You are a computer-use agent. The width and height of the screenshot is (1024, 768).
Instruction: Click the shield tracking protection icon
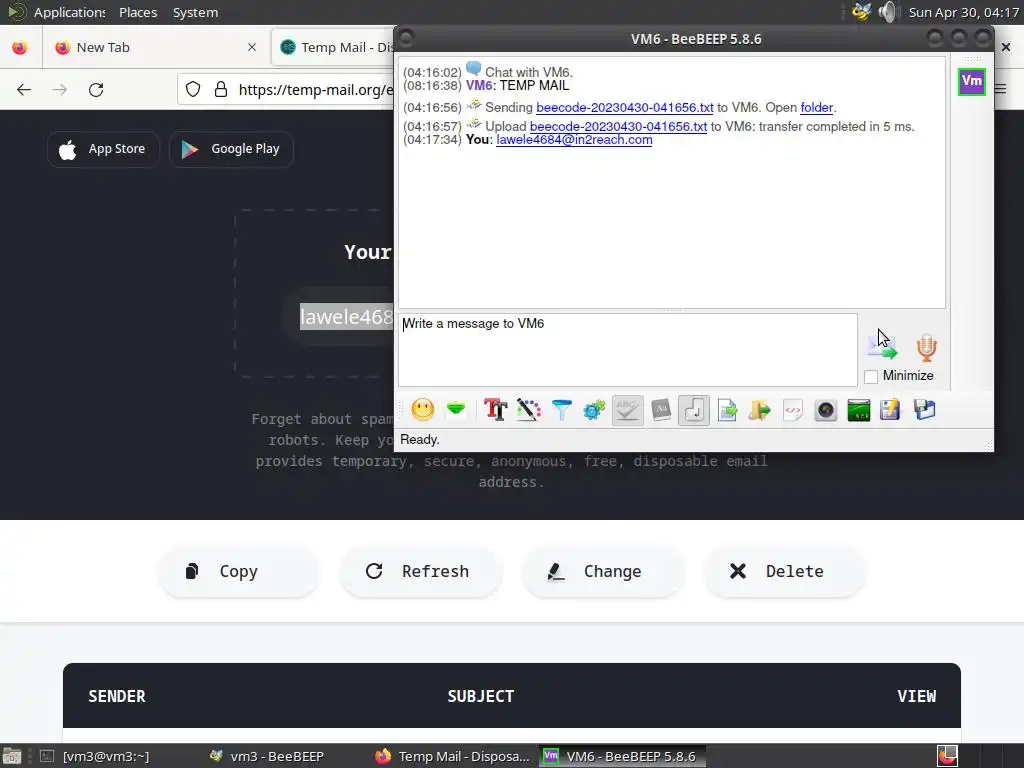tap(193, 89)
